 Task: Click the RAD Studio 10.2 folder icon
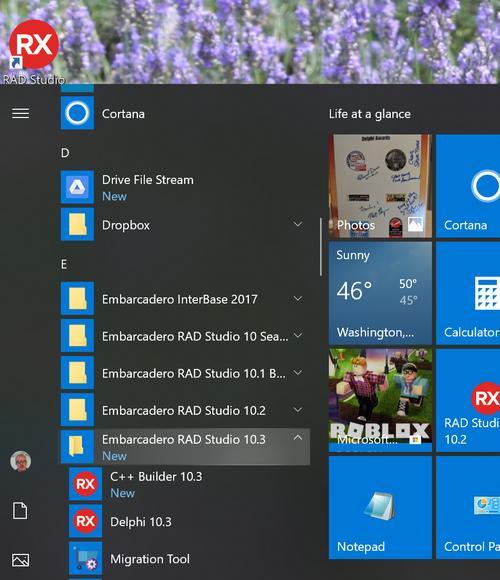(x=77, y=409)
